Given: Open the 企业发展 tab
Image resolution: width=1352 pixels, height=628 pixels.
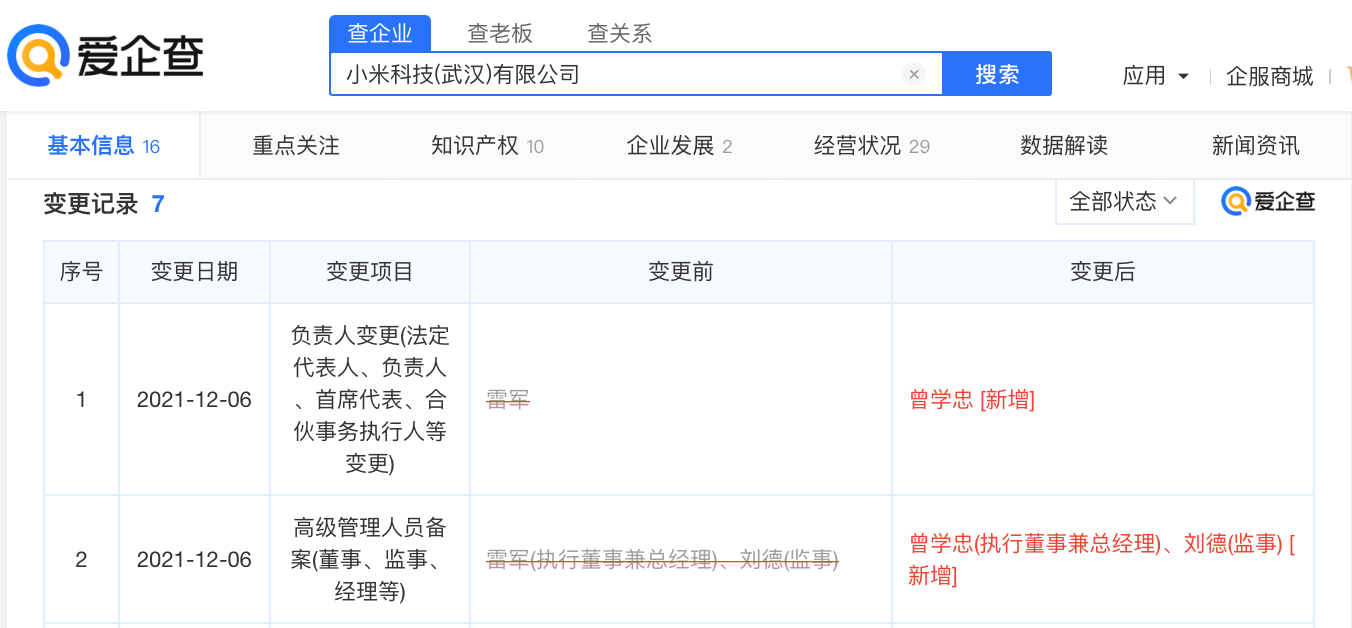Looking at the screenshot, I should (679, 146).
